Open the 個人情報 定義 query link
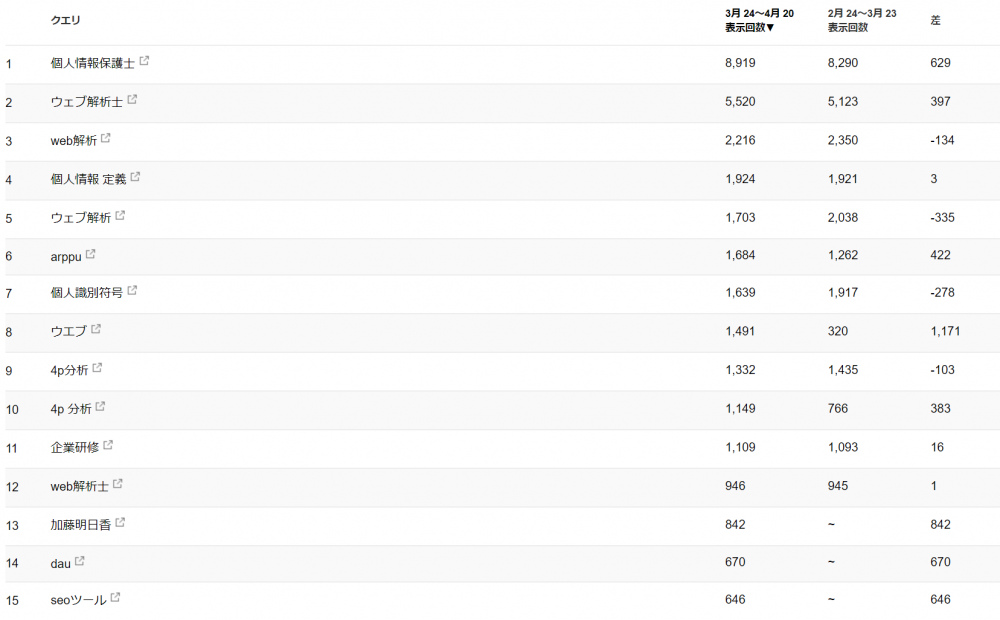Viewport: 1000px width, 620px height. (88, 179)
